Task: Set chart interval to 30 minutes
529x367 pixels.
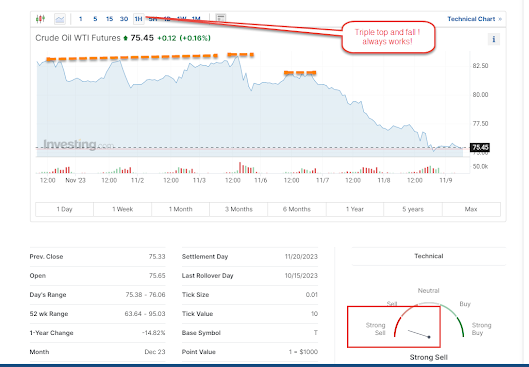Action: click(124, 19)
